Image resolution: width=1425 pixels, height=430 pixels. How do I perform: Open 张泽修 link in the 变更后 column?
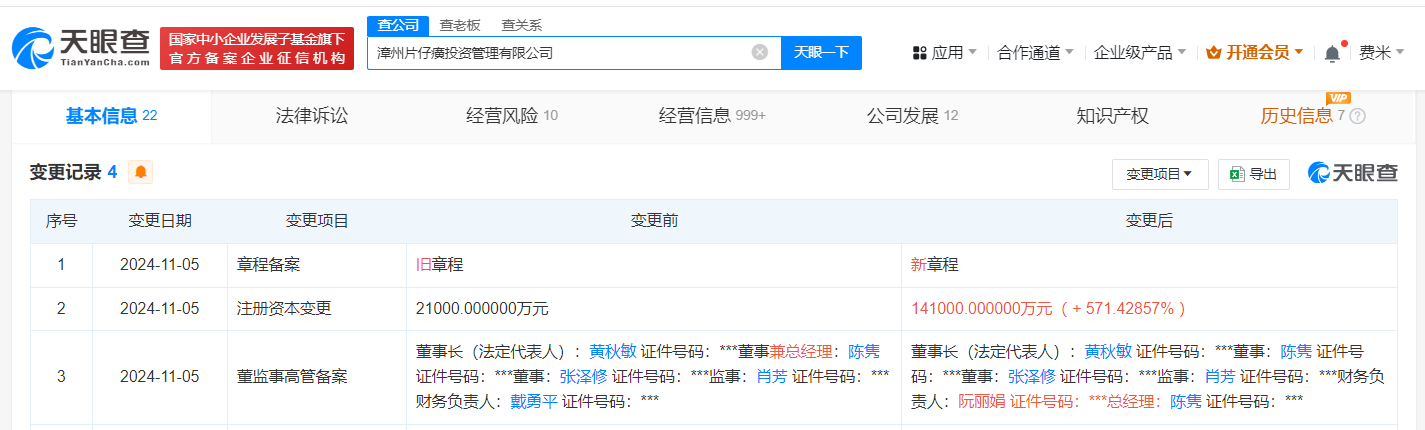coord(1032,377)
